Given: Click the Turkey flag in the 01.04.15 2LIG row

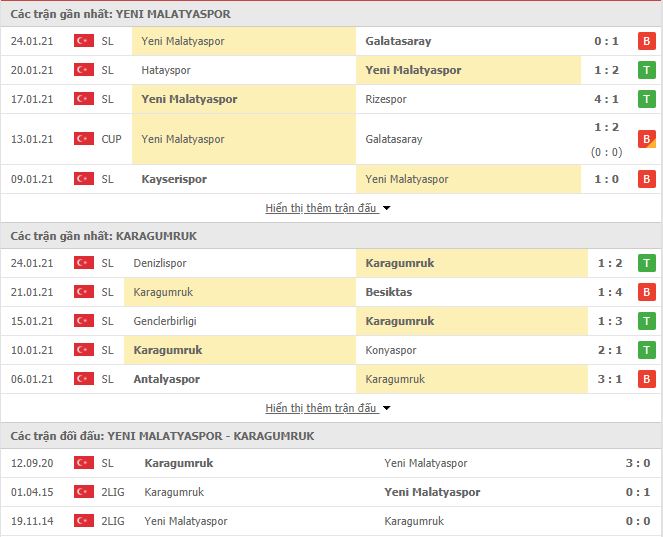Looking at the screenshot, I should [x=84, y=492].
